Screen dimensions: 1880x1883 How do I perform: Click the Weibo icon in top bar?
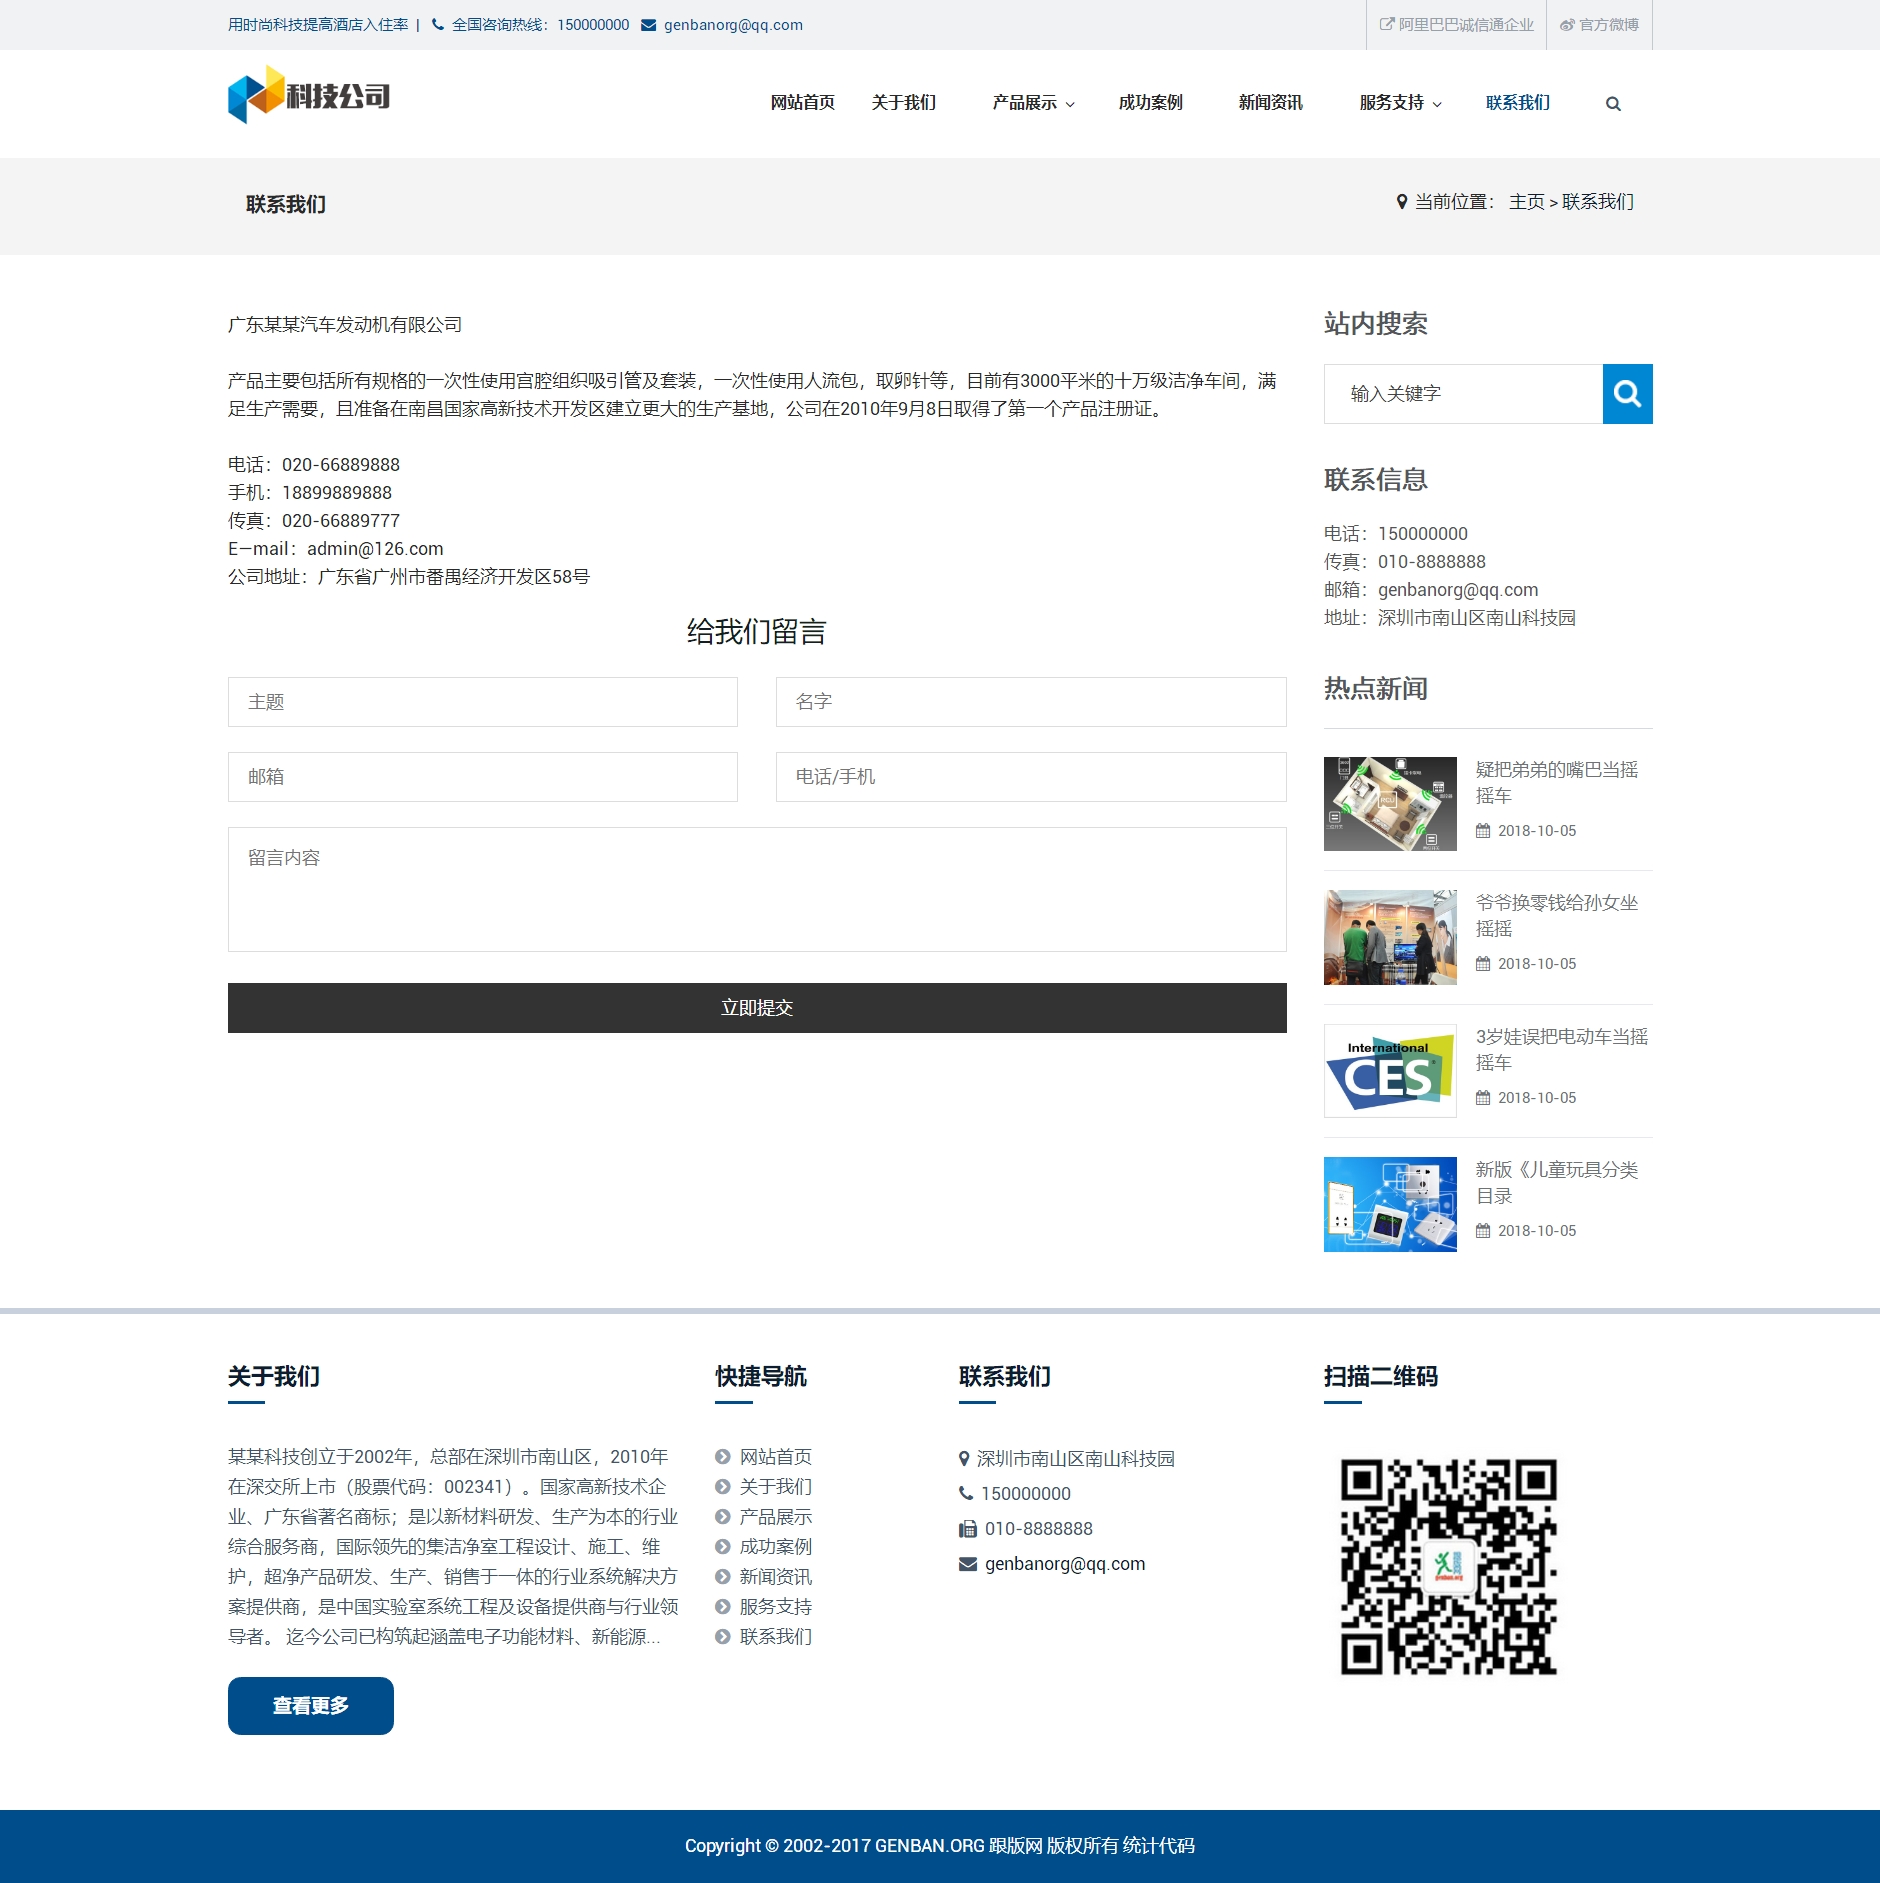(x=1567, y=25)
